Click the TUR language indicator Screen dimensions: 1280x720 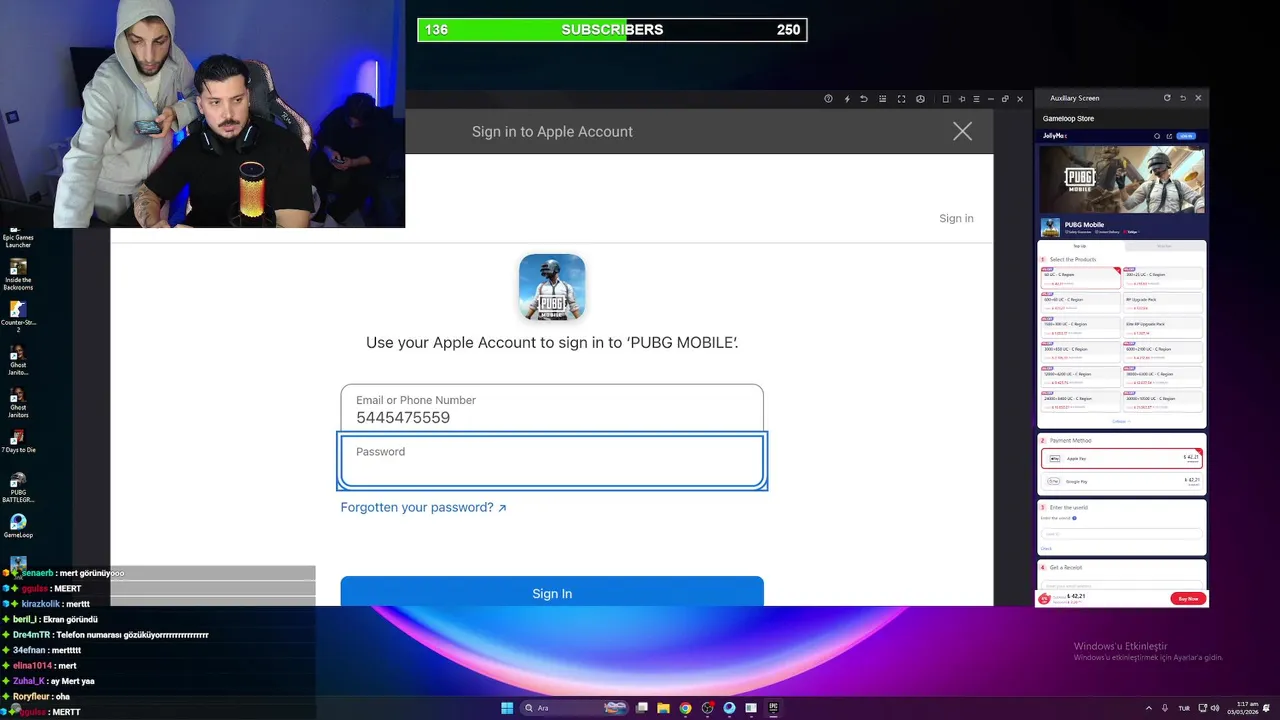click(1184, 708)
